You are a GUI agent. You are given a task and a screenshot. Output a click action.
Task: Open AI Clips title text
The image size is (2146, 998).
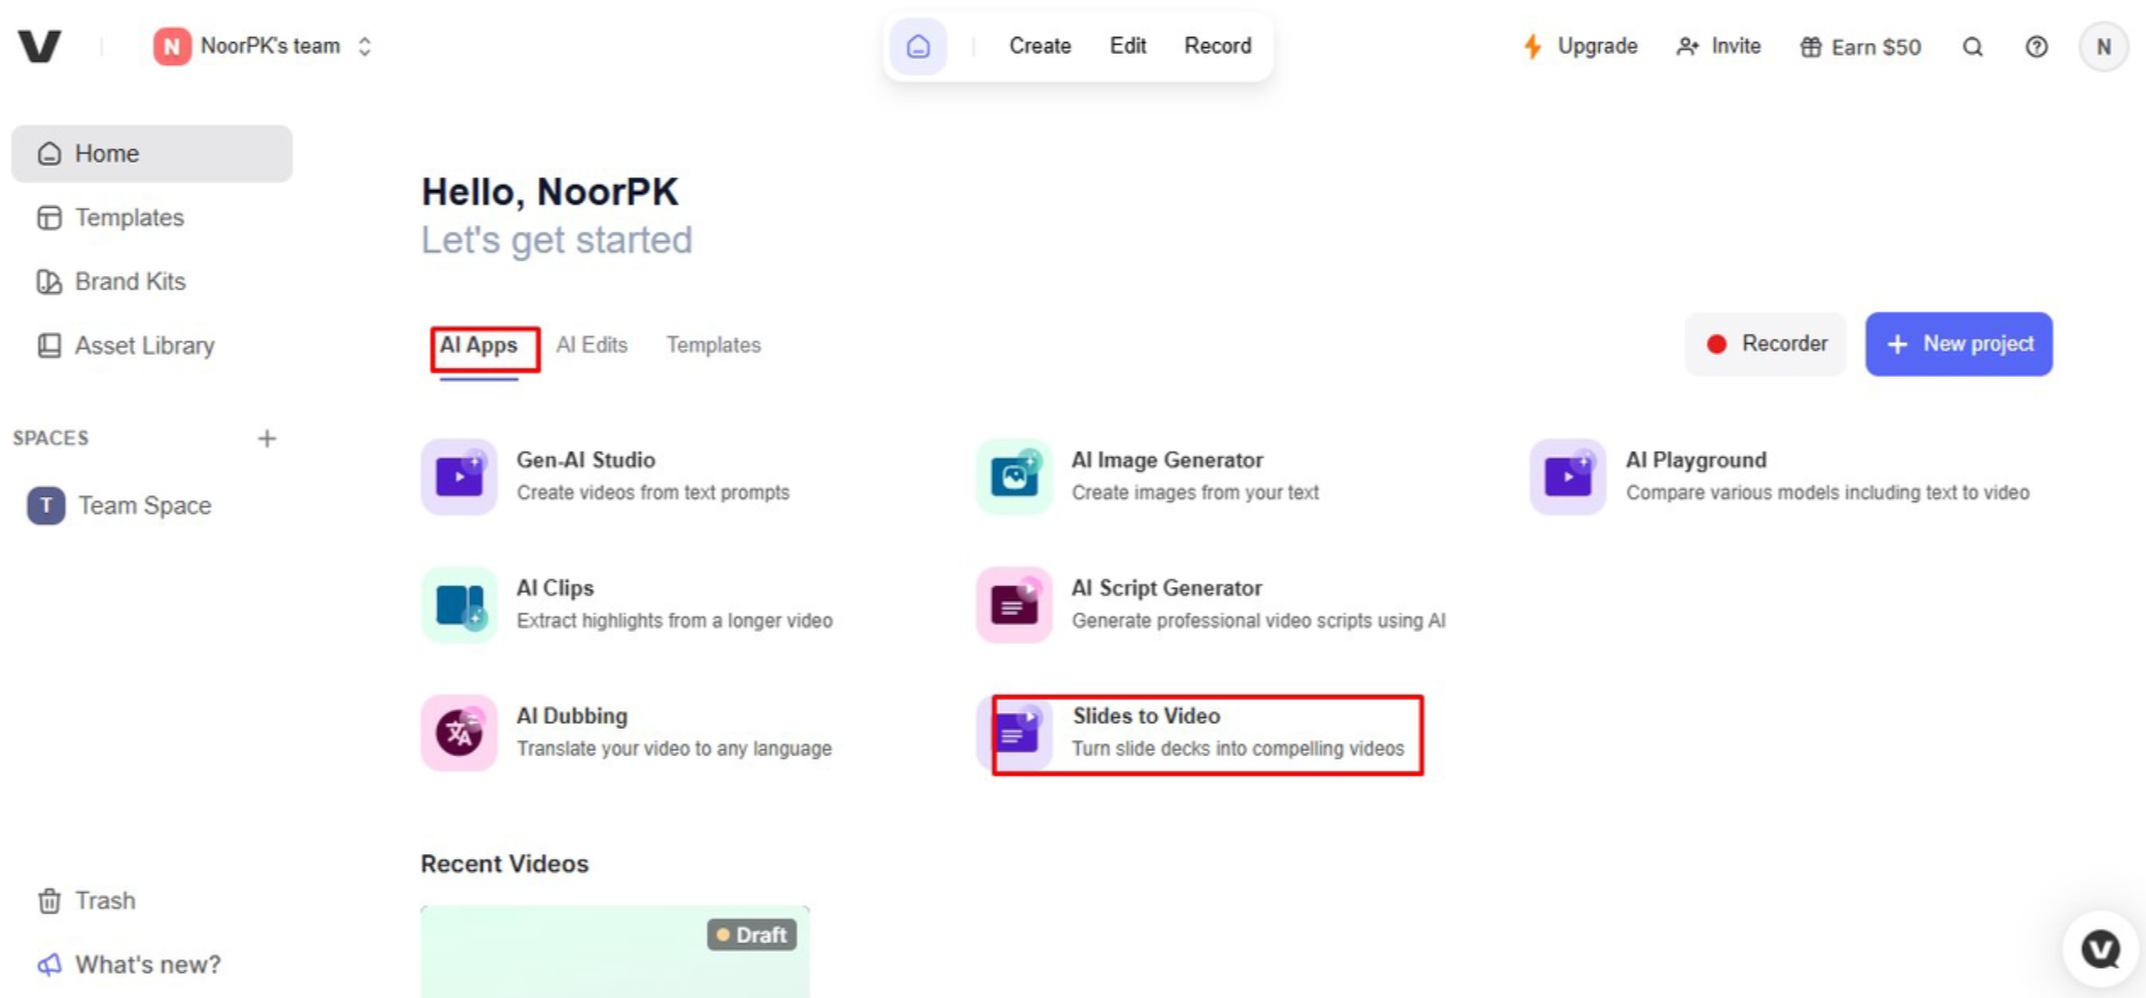(555, 588)
